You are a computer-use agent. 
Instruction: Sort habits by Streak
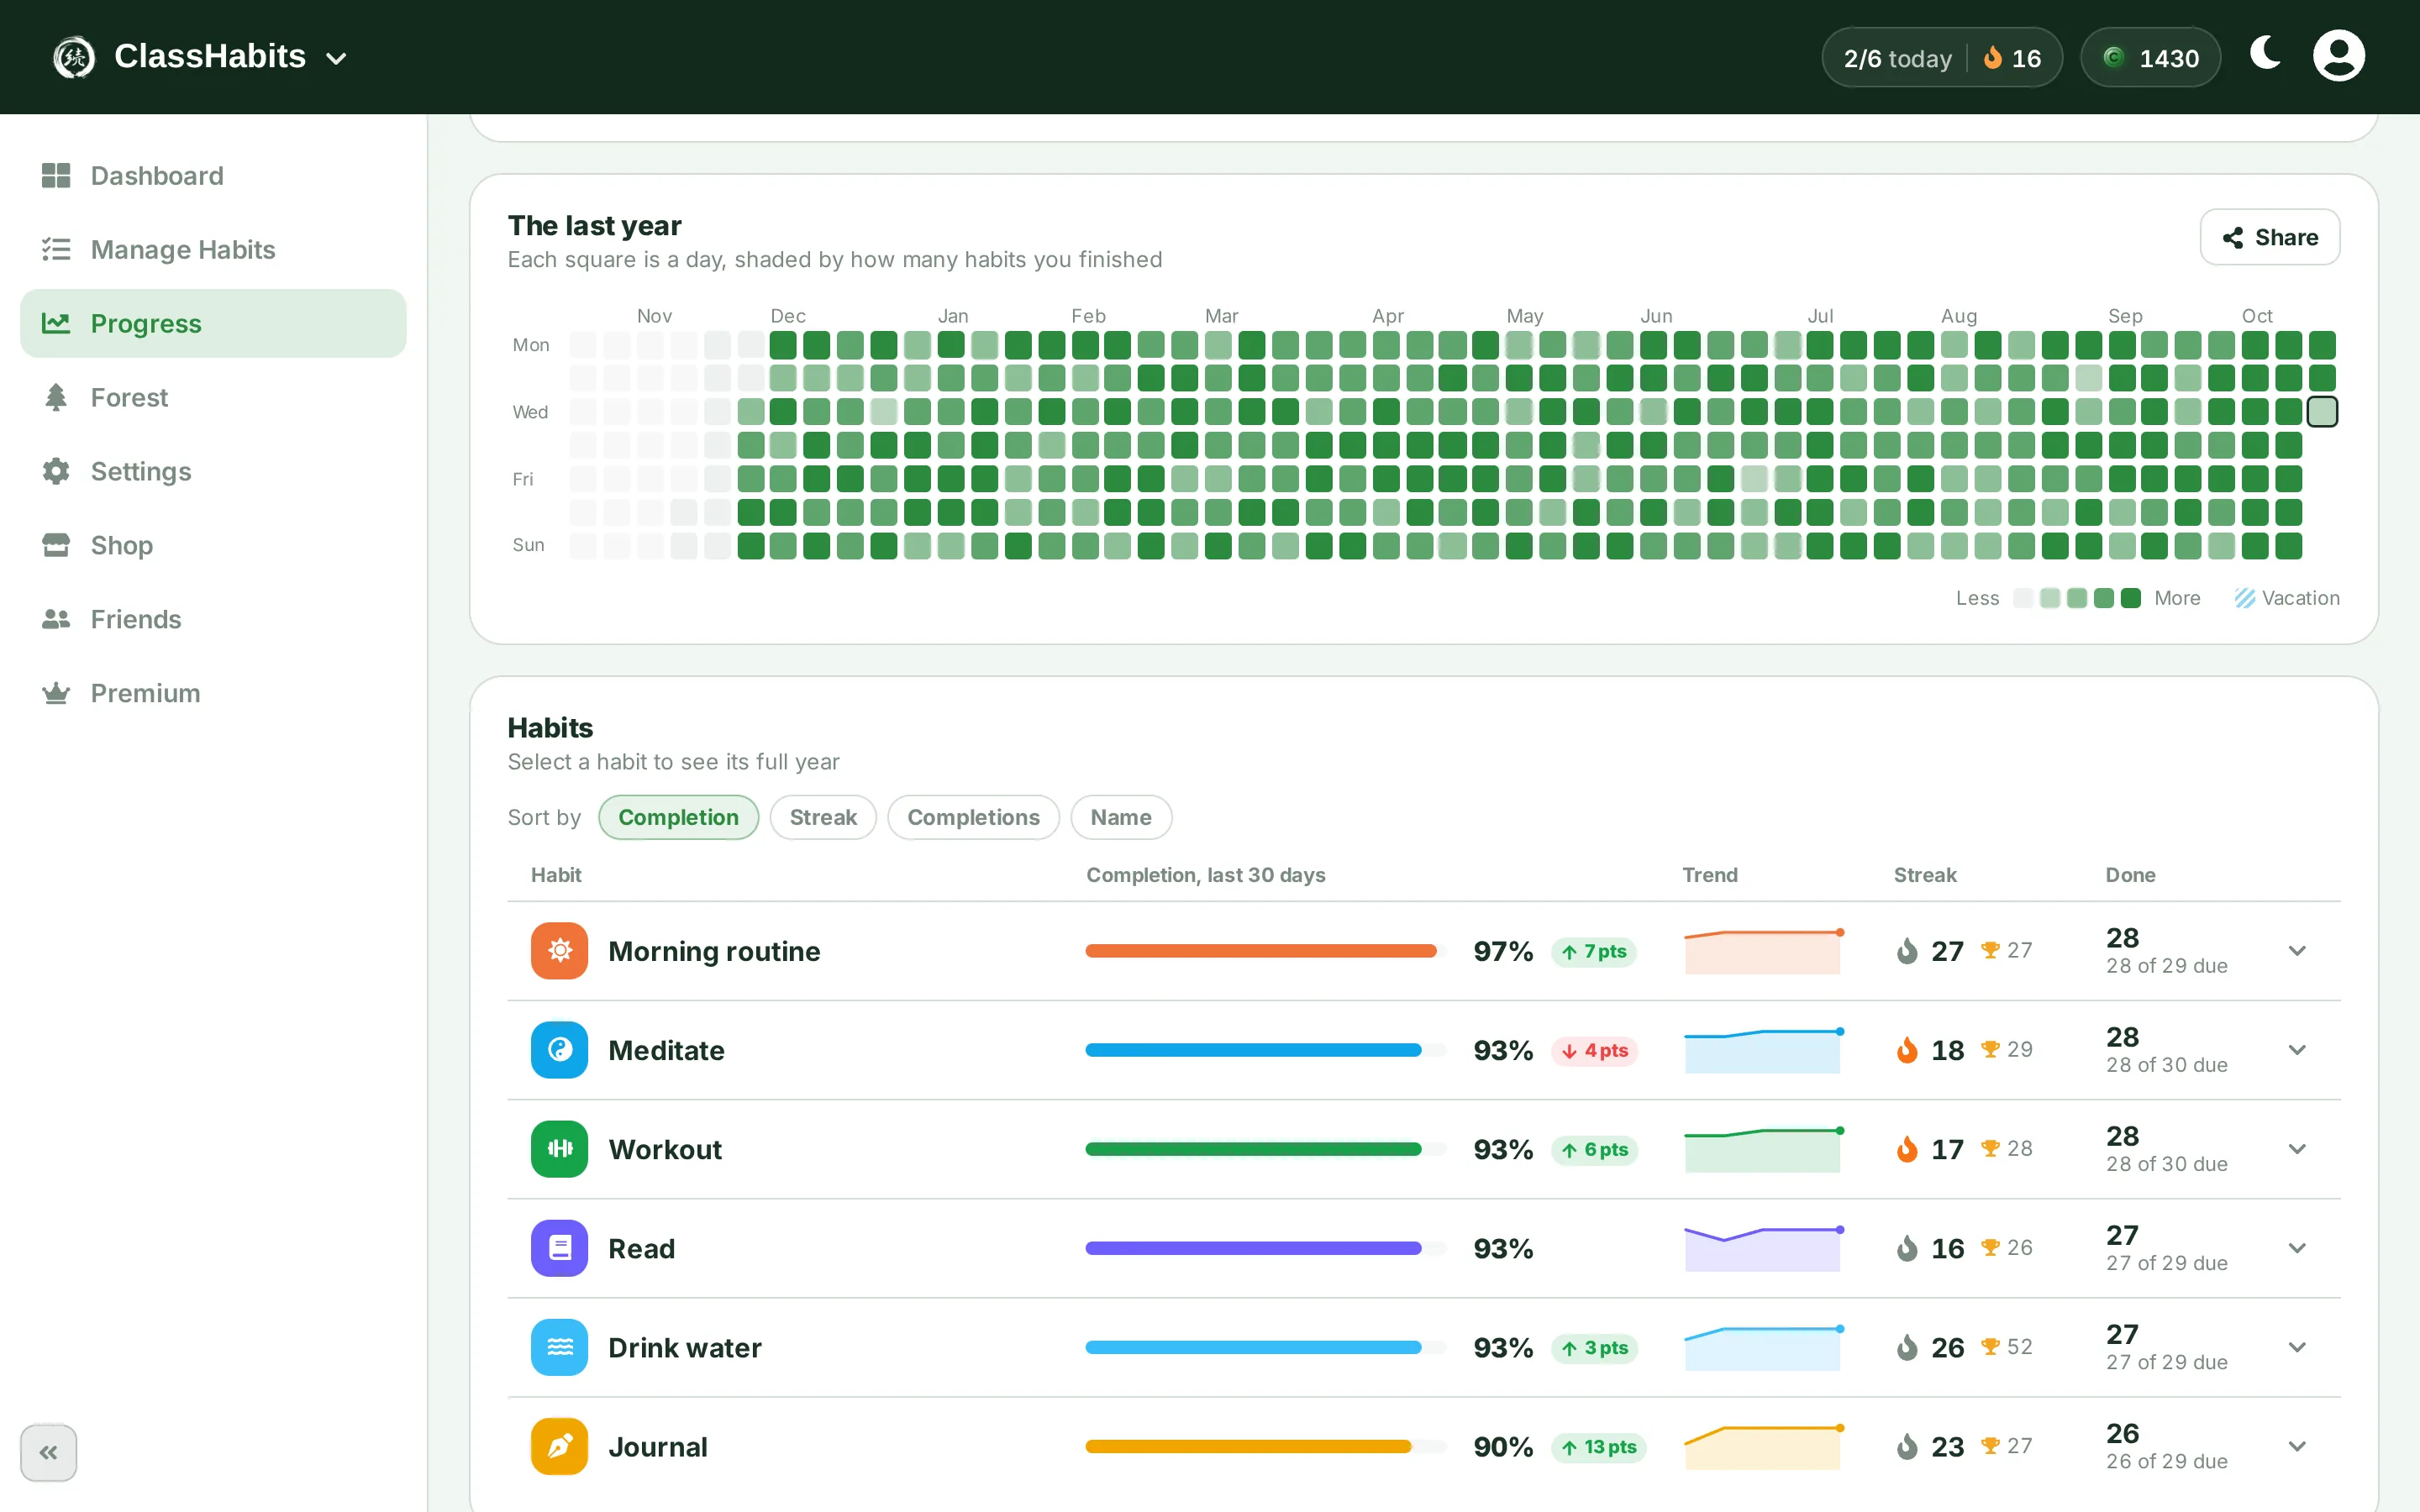coord(823,817)
